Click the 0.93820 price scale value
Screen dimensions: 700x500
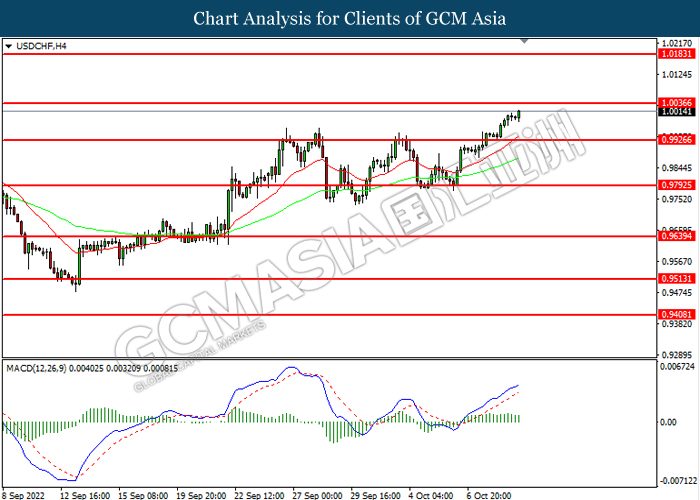pyautogui.click(x=677, y=324)
